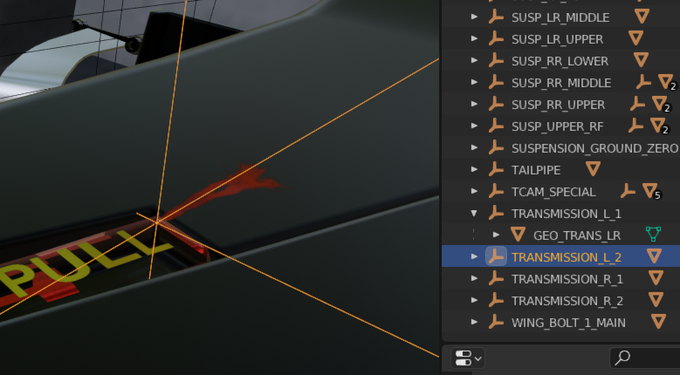Image resolution: width=680 pixels, height=375 pixels.
Task: Click the empty icon of WING_BOLT_1_MAIN
Action: tap(496, 322)
